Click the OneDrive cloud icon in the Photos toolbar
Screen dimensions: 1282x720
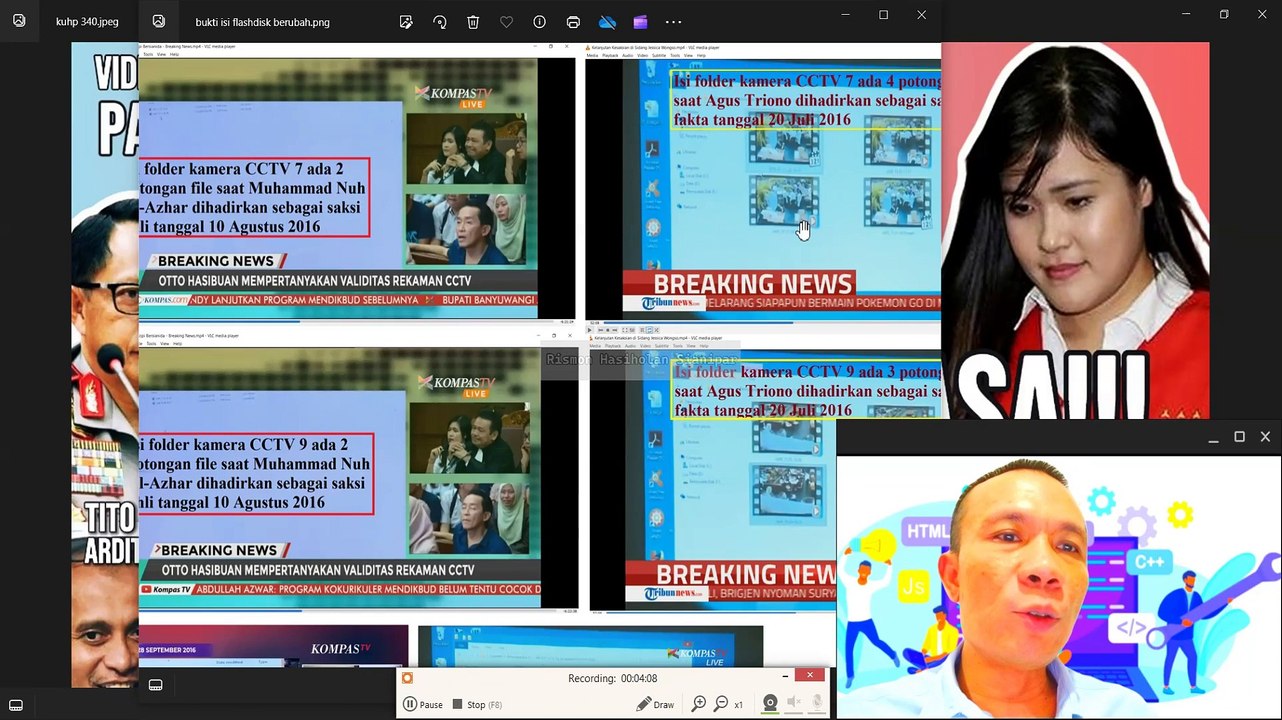click(x=607, y=21)
